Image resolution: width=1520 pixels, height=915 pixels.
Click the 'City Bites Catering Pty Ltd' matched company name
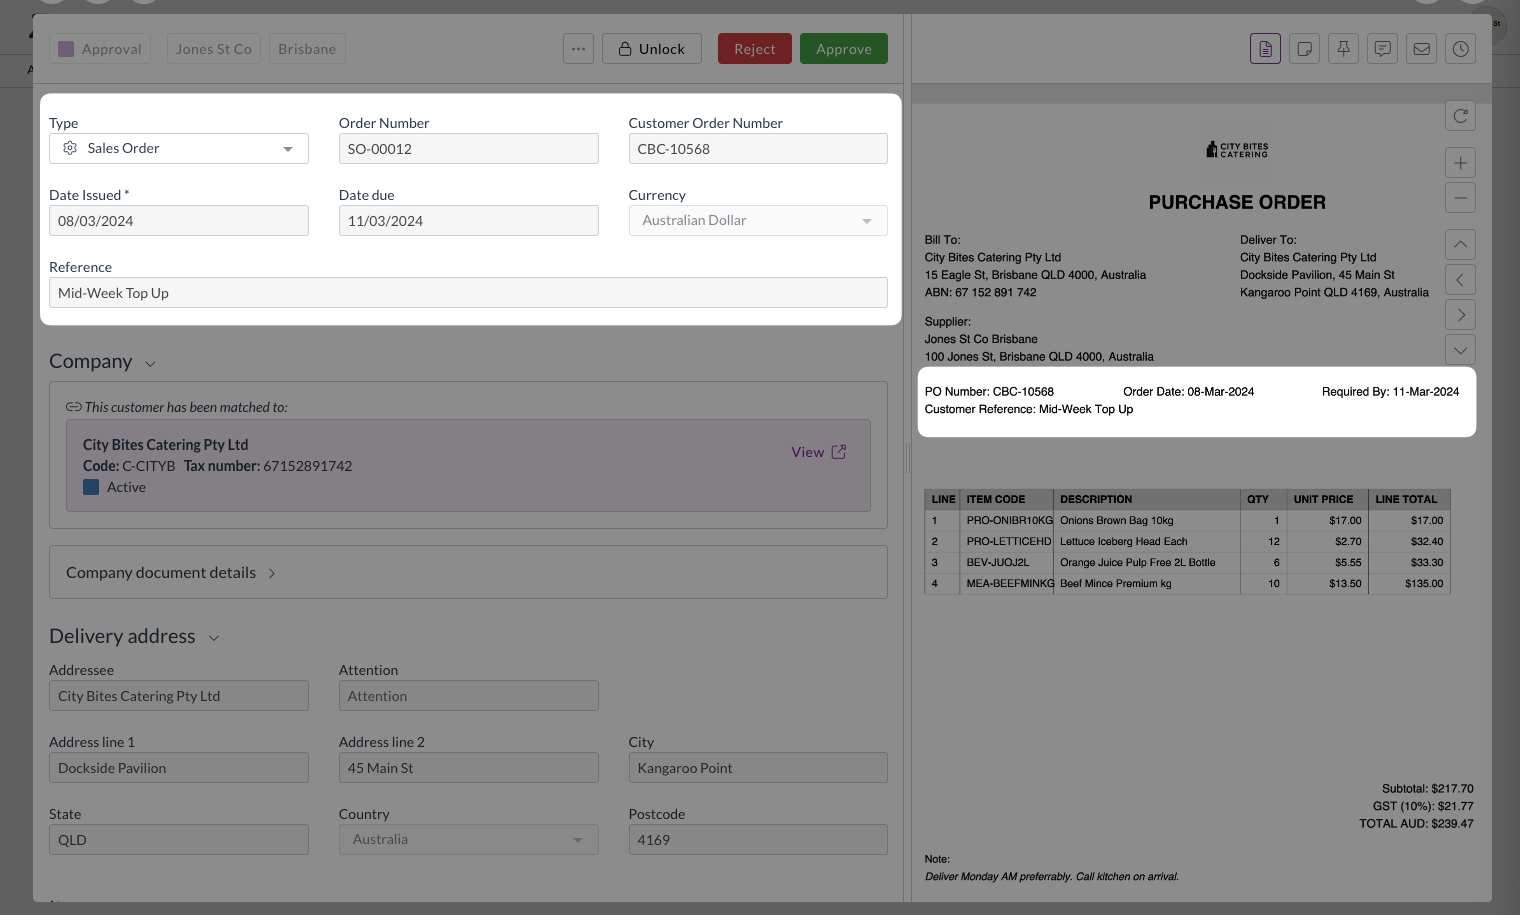tap(166, 445)
